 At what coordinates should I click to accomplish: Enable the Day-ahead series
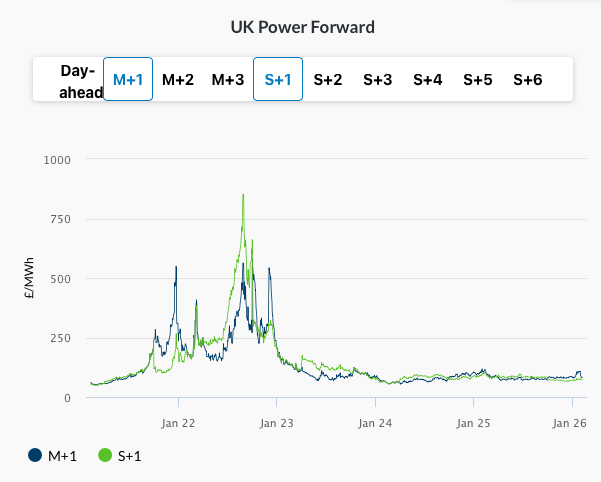coord(81,80)
